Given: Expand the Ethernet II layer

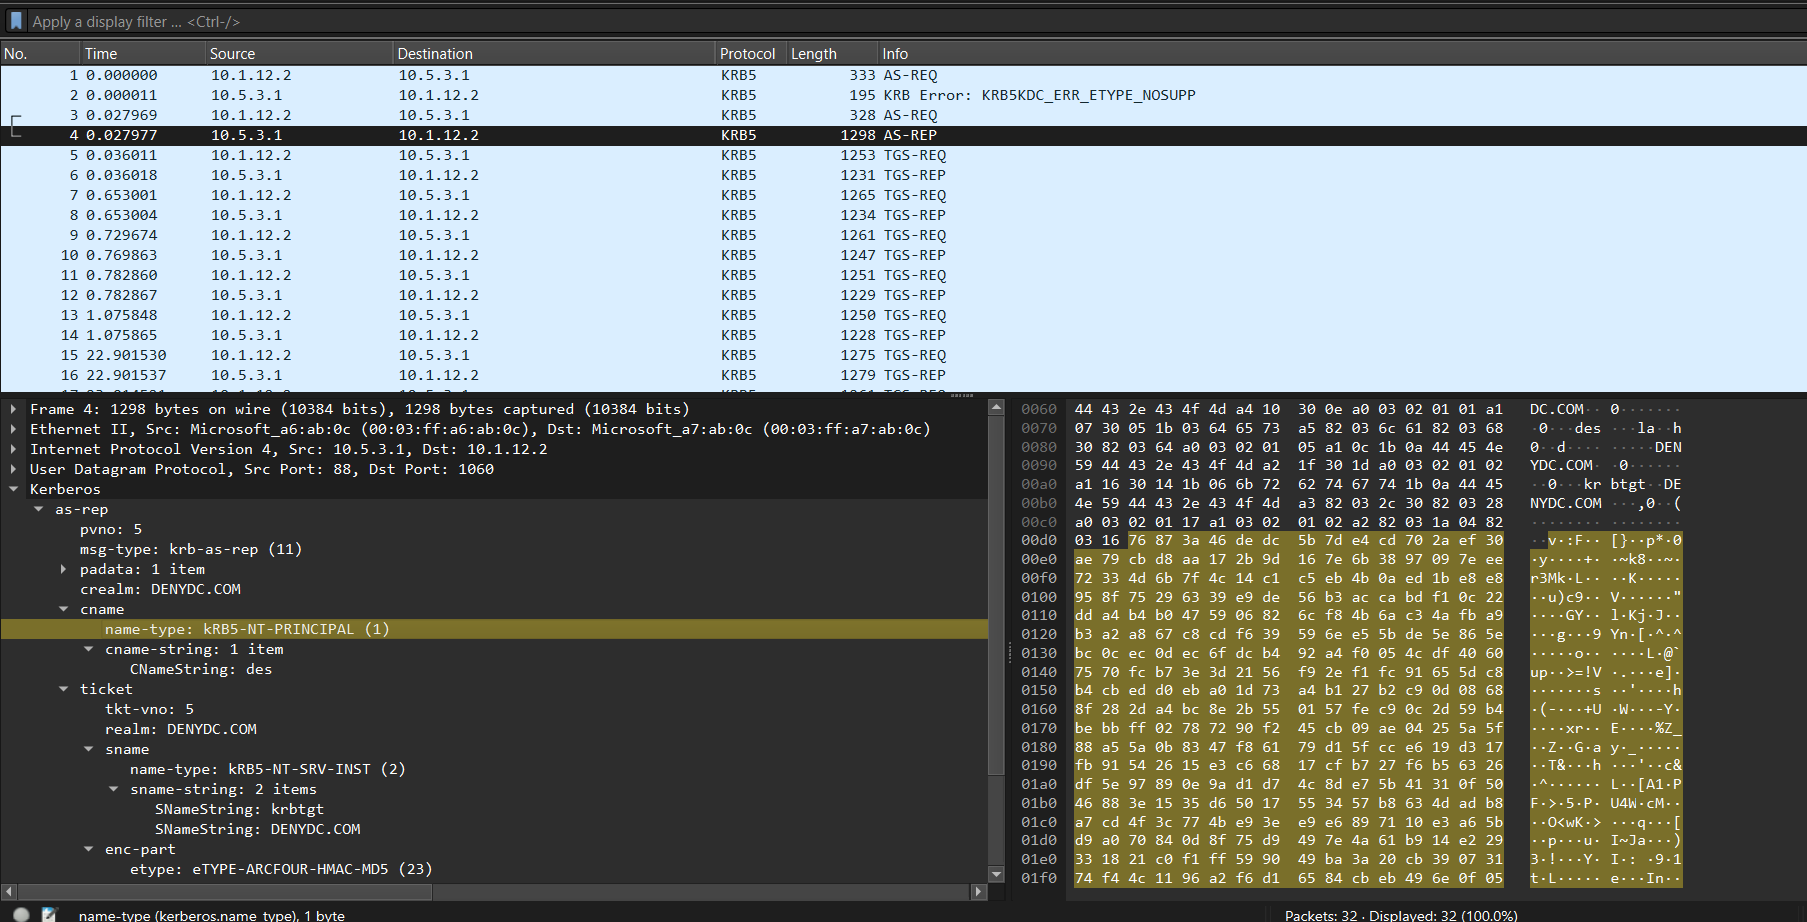Looking at the screenshot, I should [13, 429].
